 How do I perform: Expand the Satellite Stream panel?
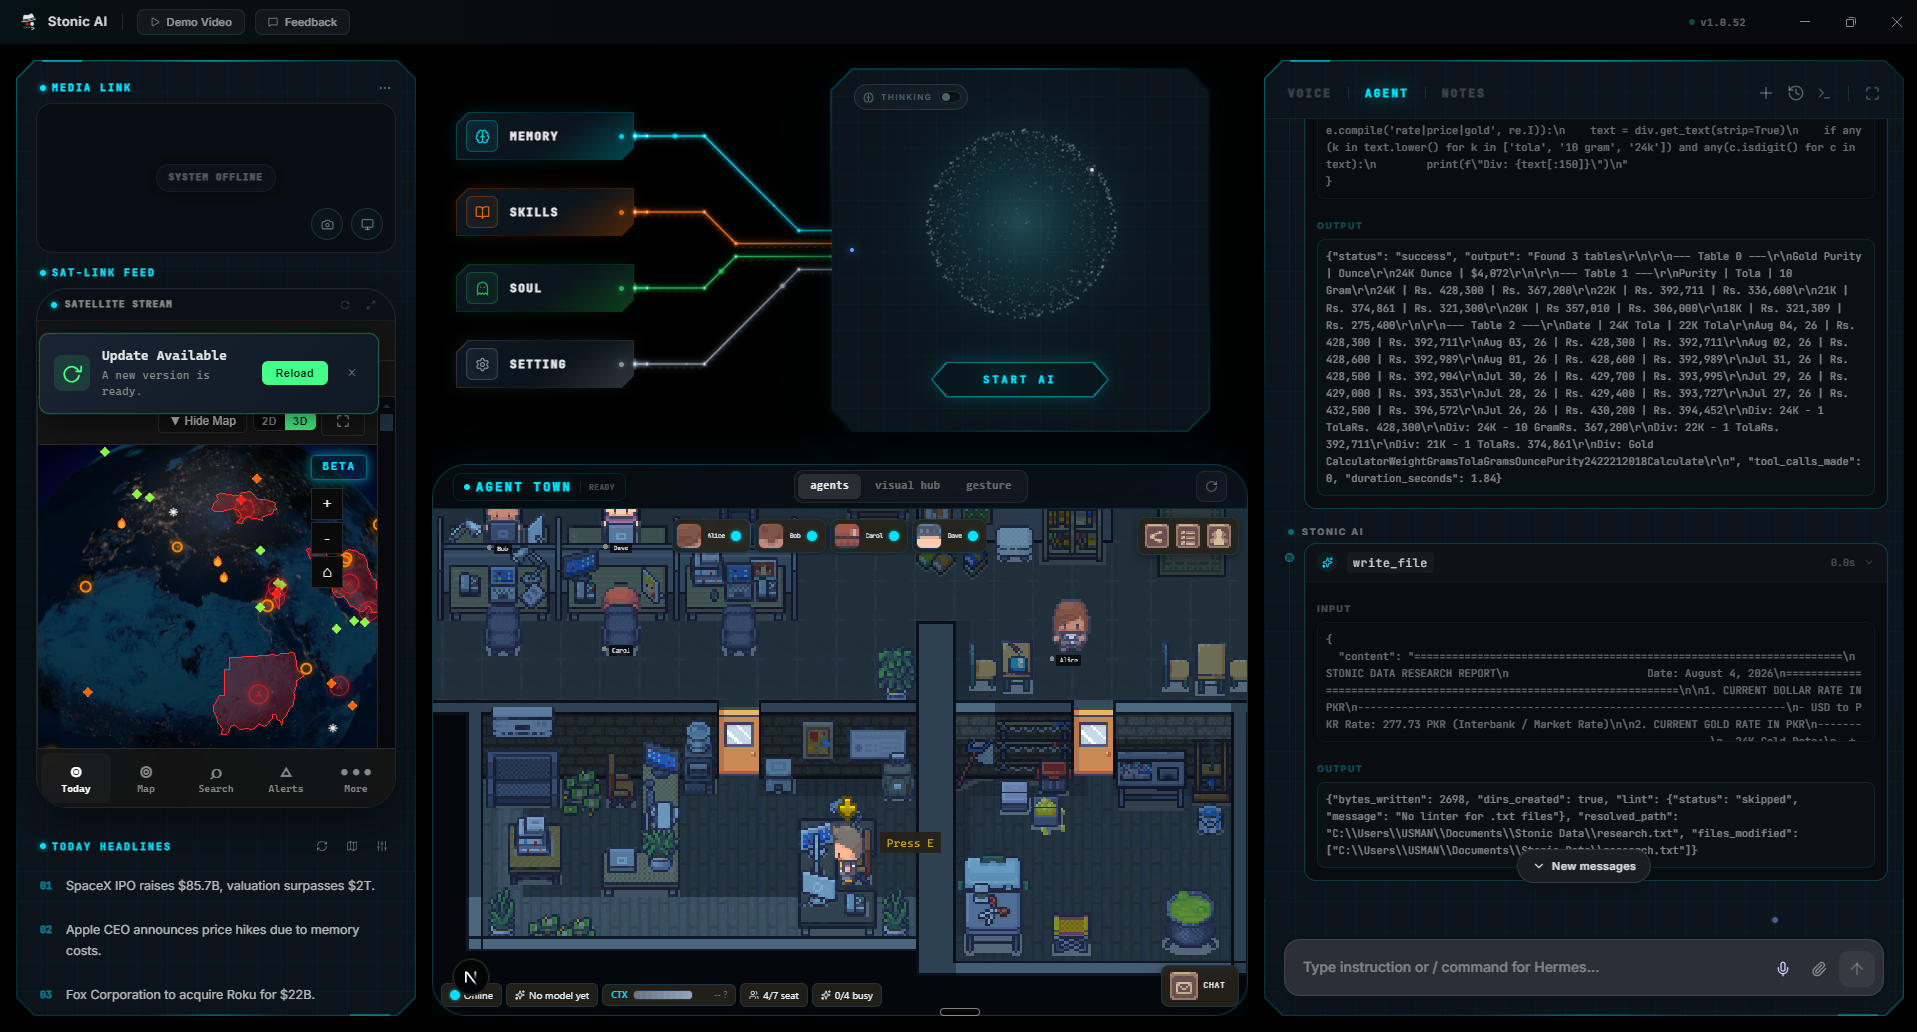[371, 305]
